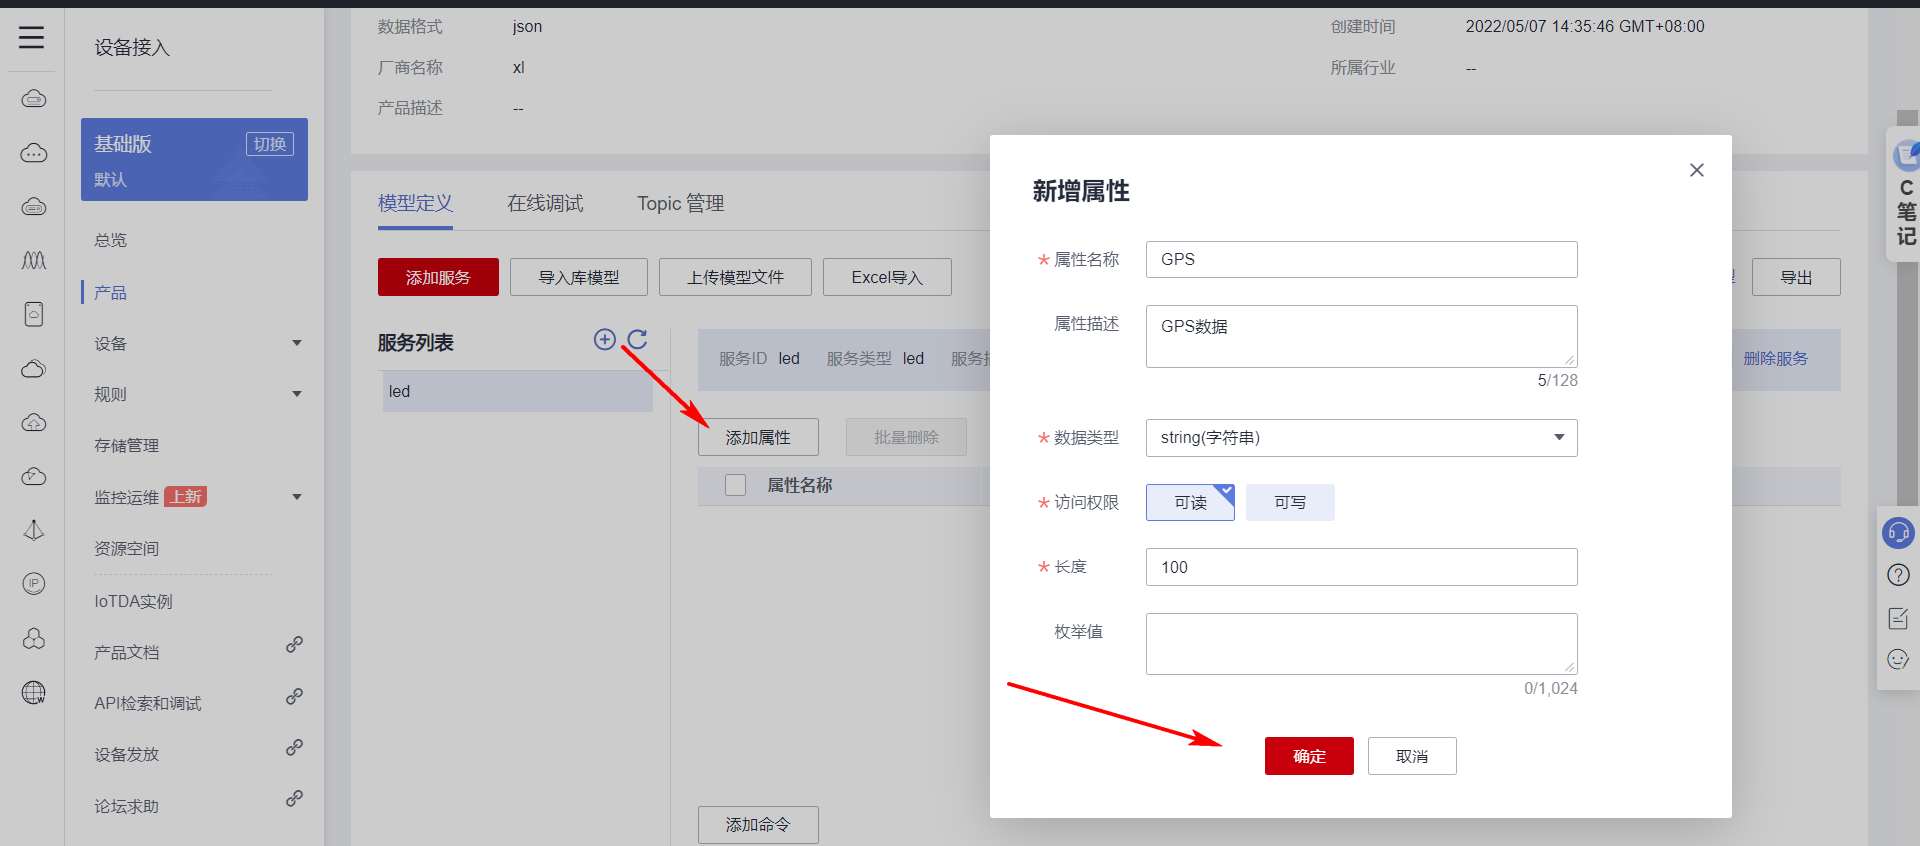The height and width of the screenshot is (846, 1920).
Task: Click the 上传模型文件 button
Action: 735,277
